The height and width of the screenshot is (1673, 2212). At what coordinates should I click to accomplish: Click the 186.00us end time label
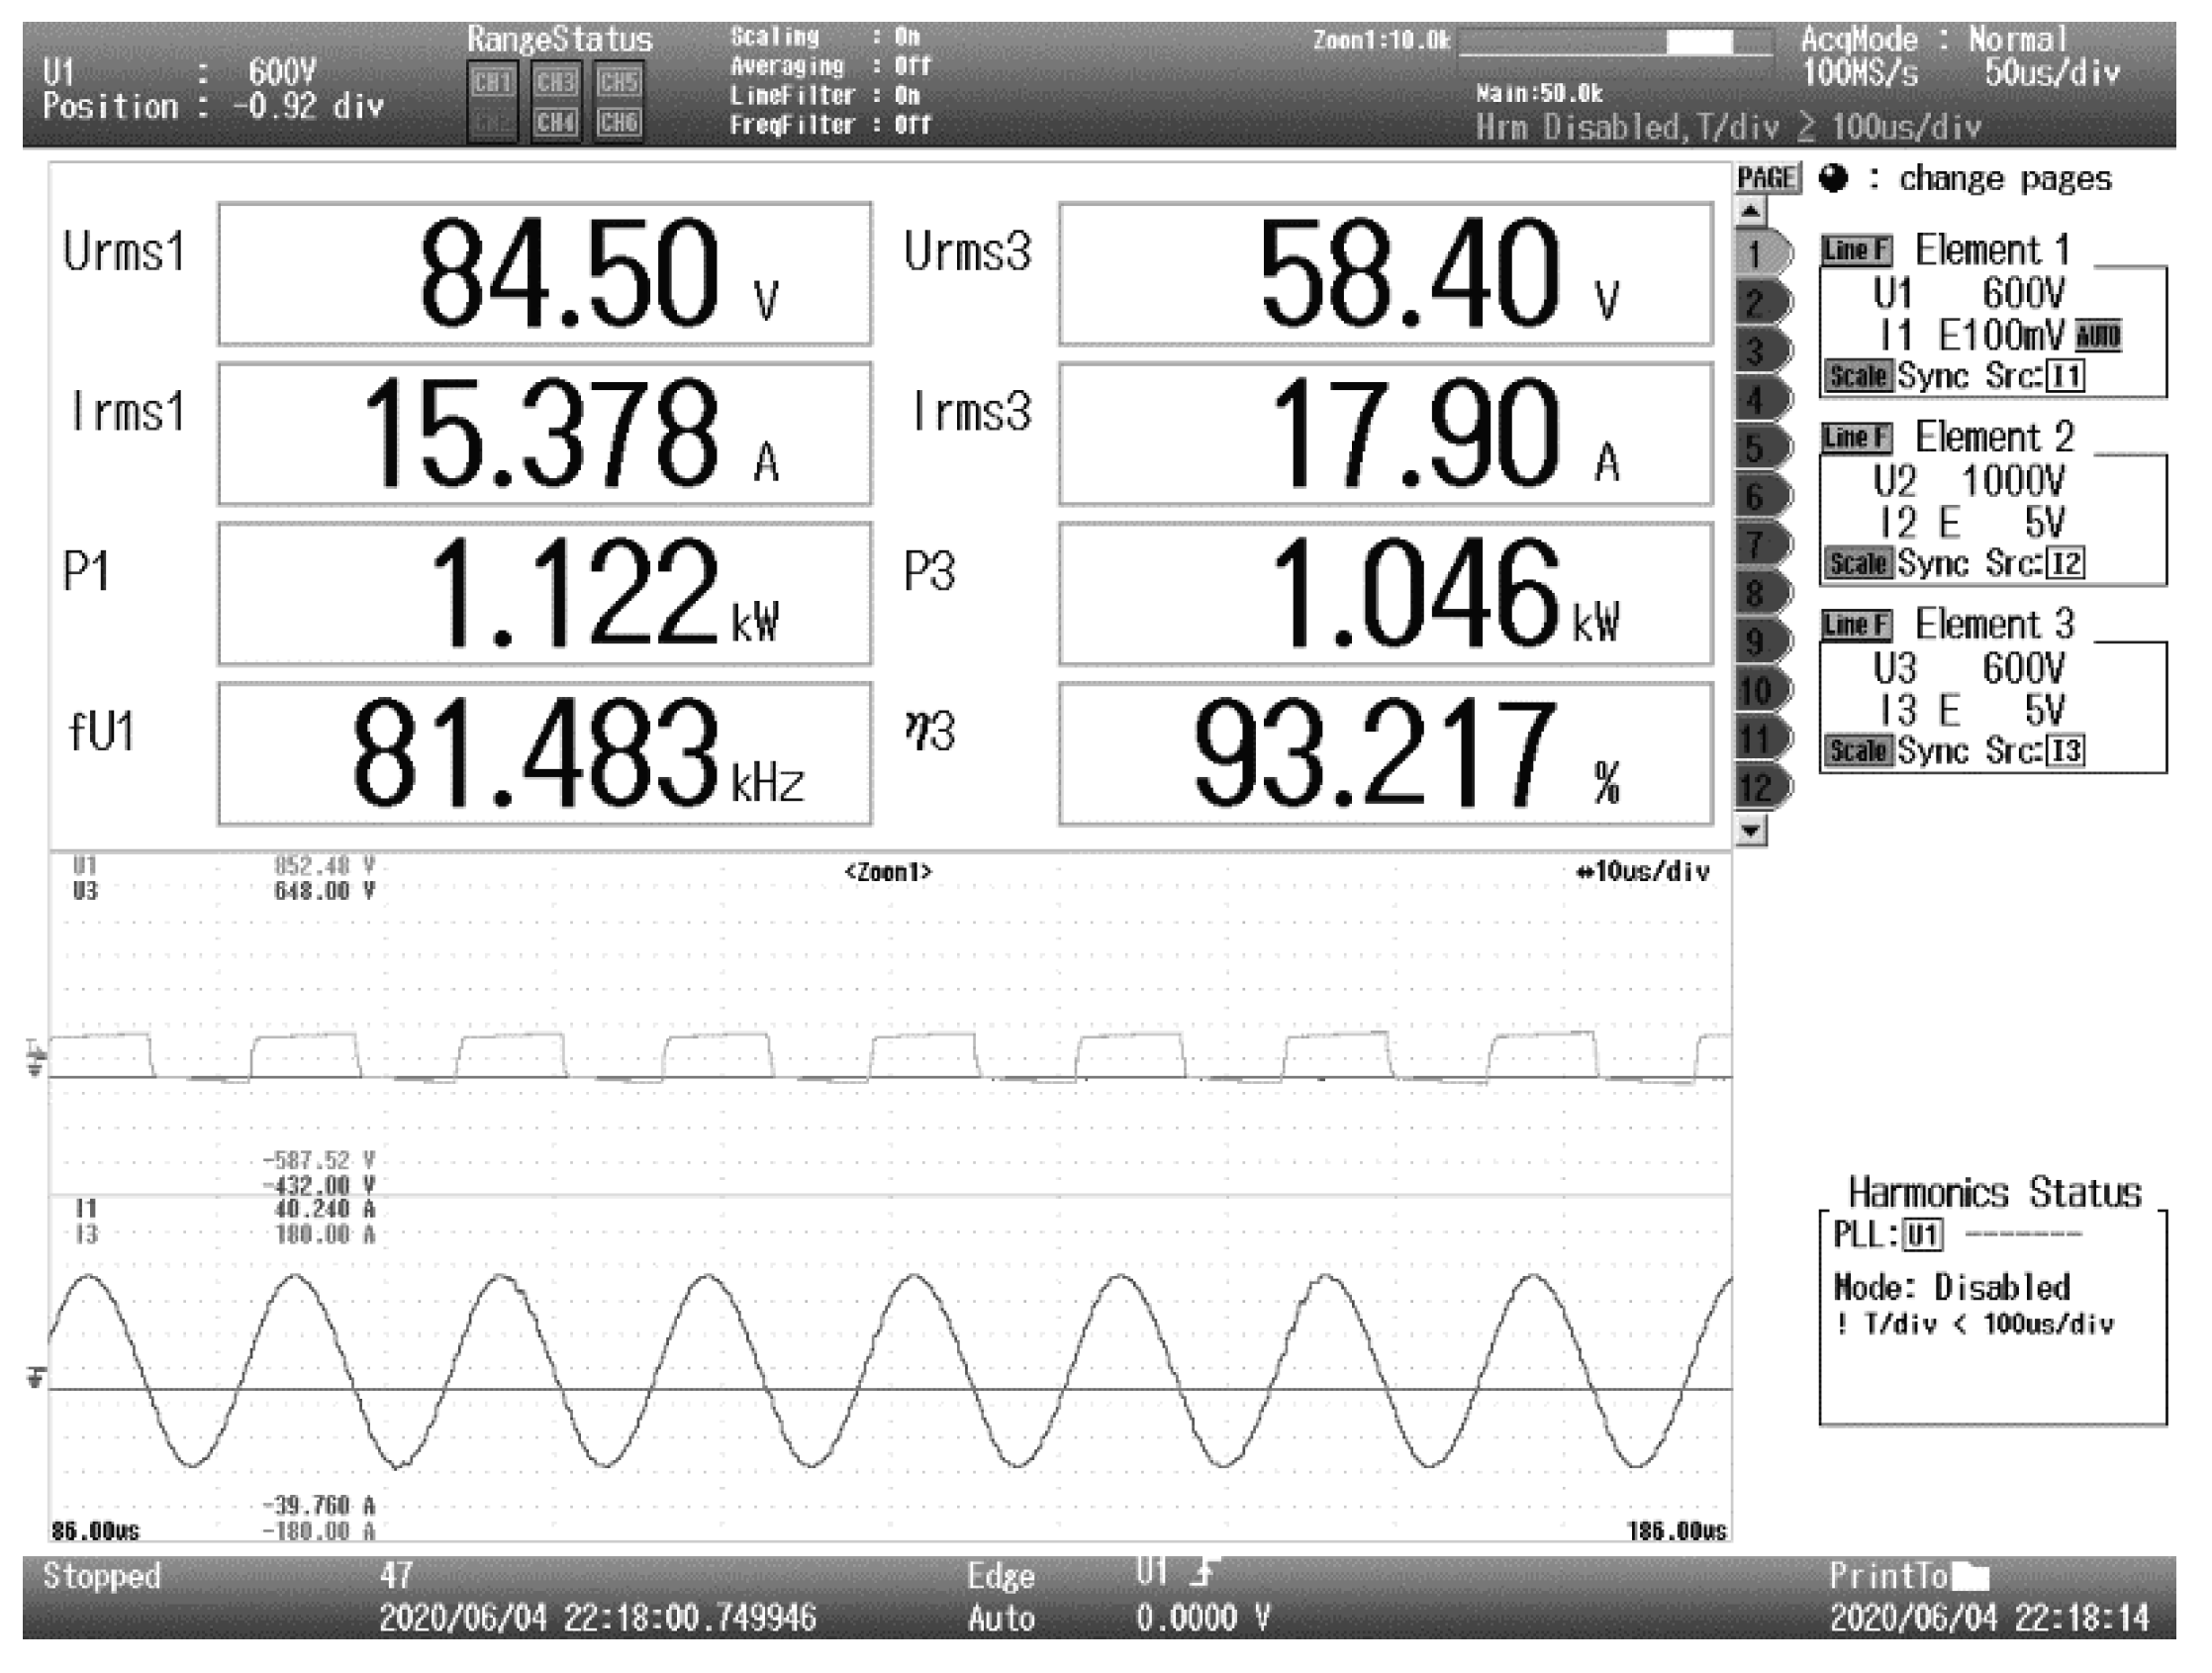click(1677, 1531)
